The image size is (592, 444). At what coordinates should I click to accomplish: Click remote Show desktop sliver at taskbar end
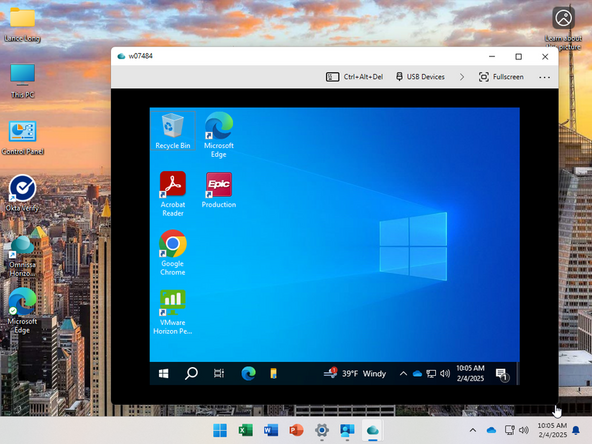518,374
